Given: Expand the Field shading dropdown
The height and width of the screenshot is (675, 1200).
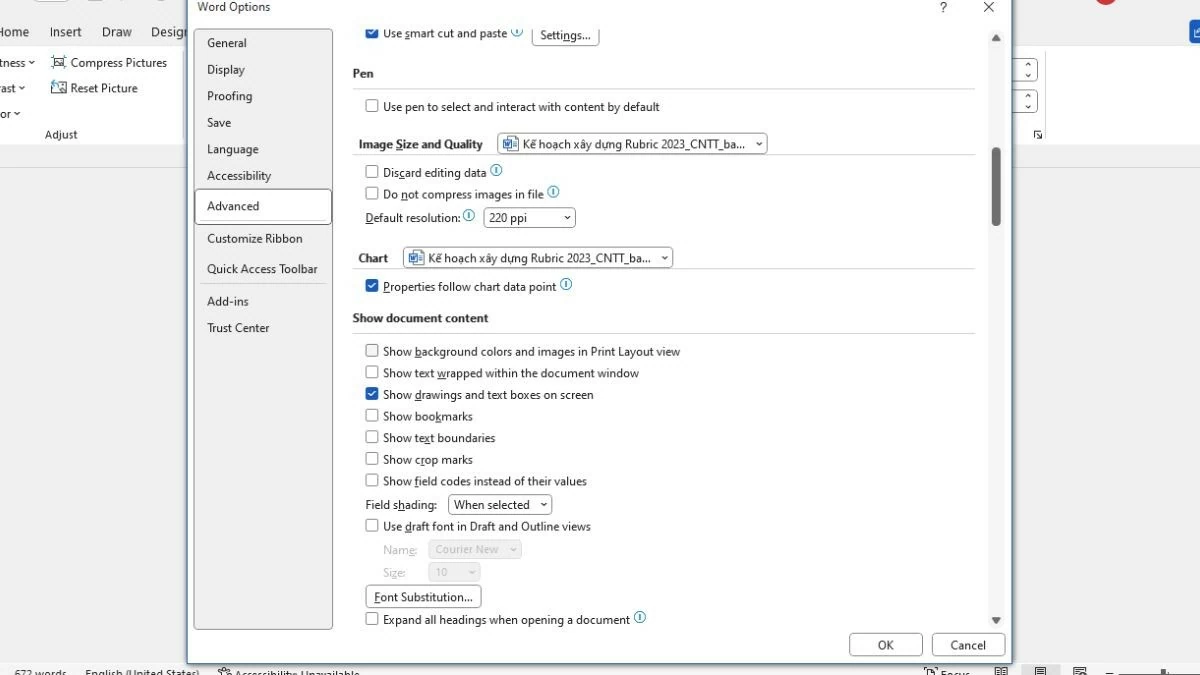Looking at the screenshot, I should tap(500, 505).
